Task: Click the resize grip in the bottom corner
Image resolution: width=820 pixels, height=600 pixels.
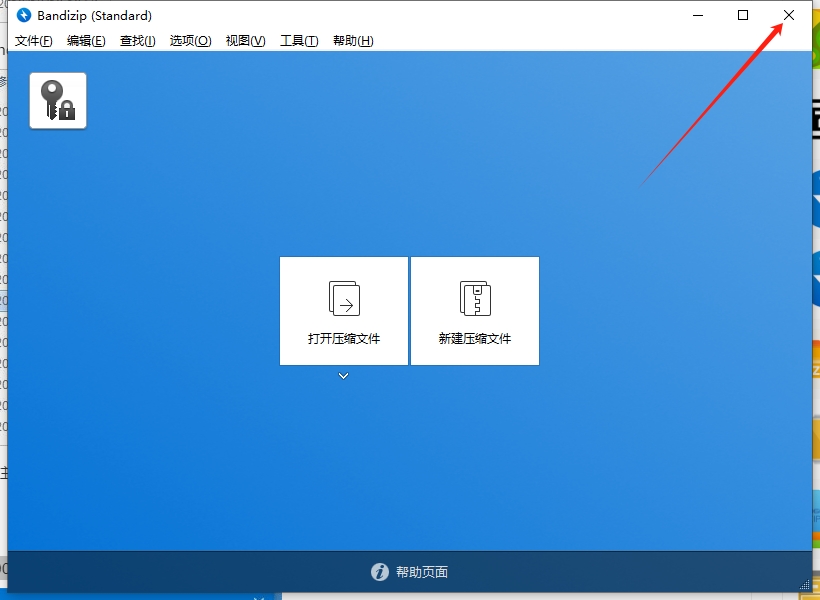Action: 805,585
